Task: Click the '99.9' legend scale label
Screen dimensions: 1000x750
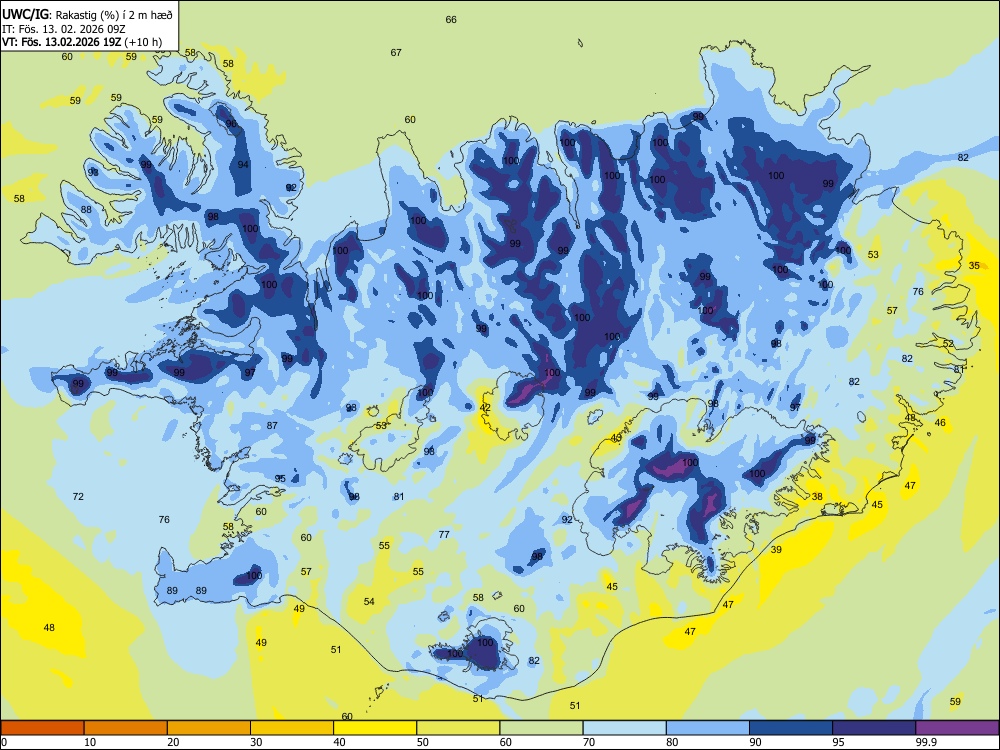Action: [x=926, y=742]
